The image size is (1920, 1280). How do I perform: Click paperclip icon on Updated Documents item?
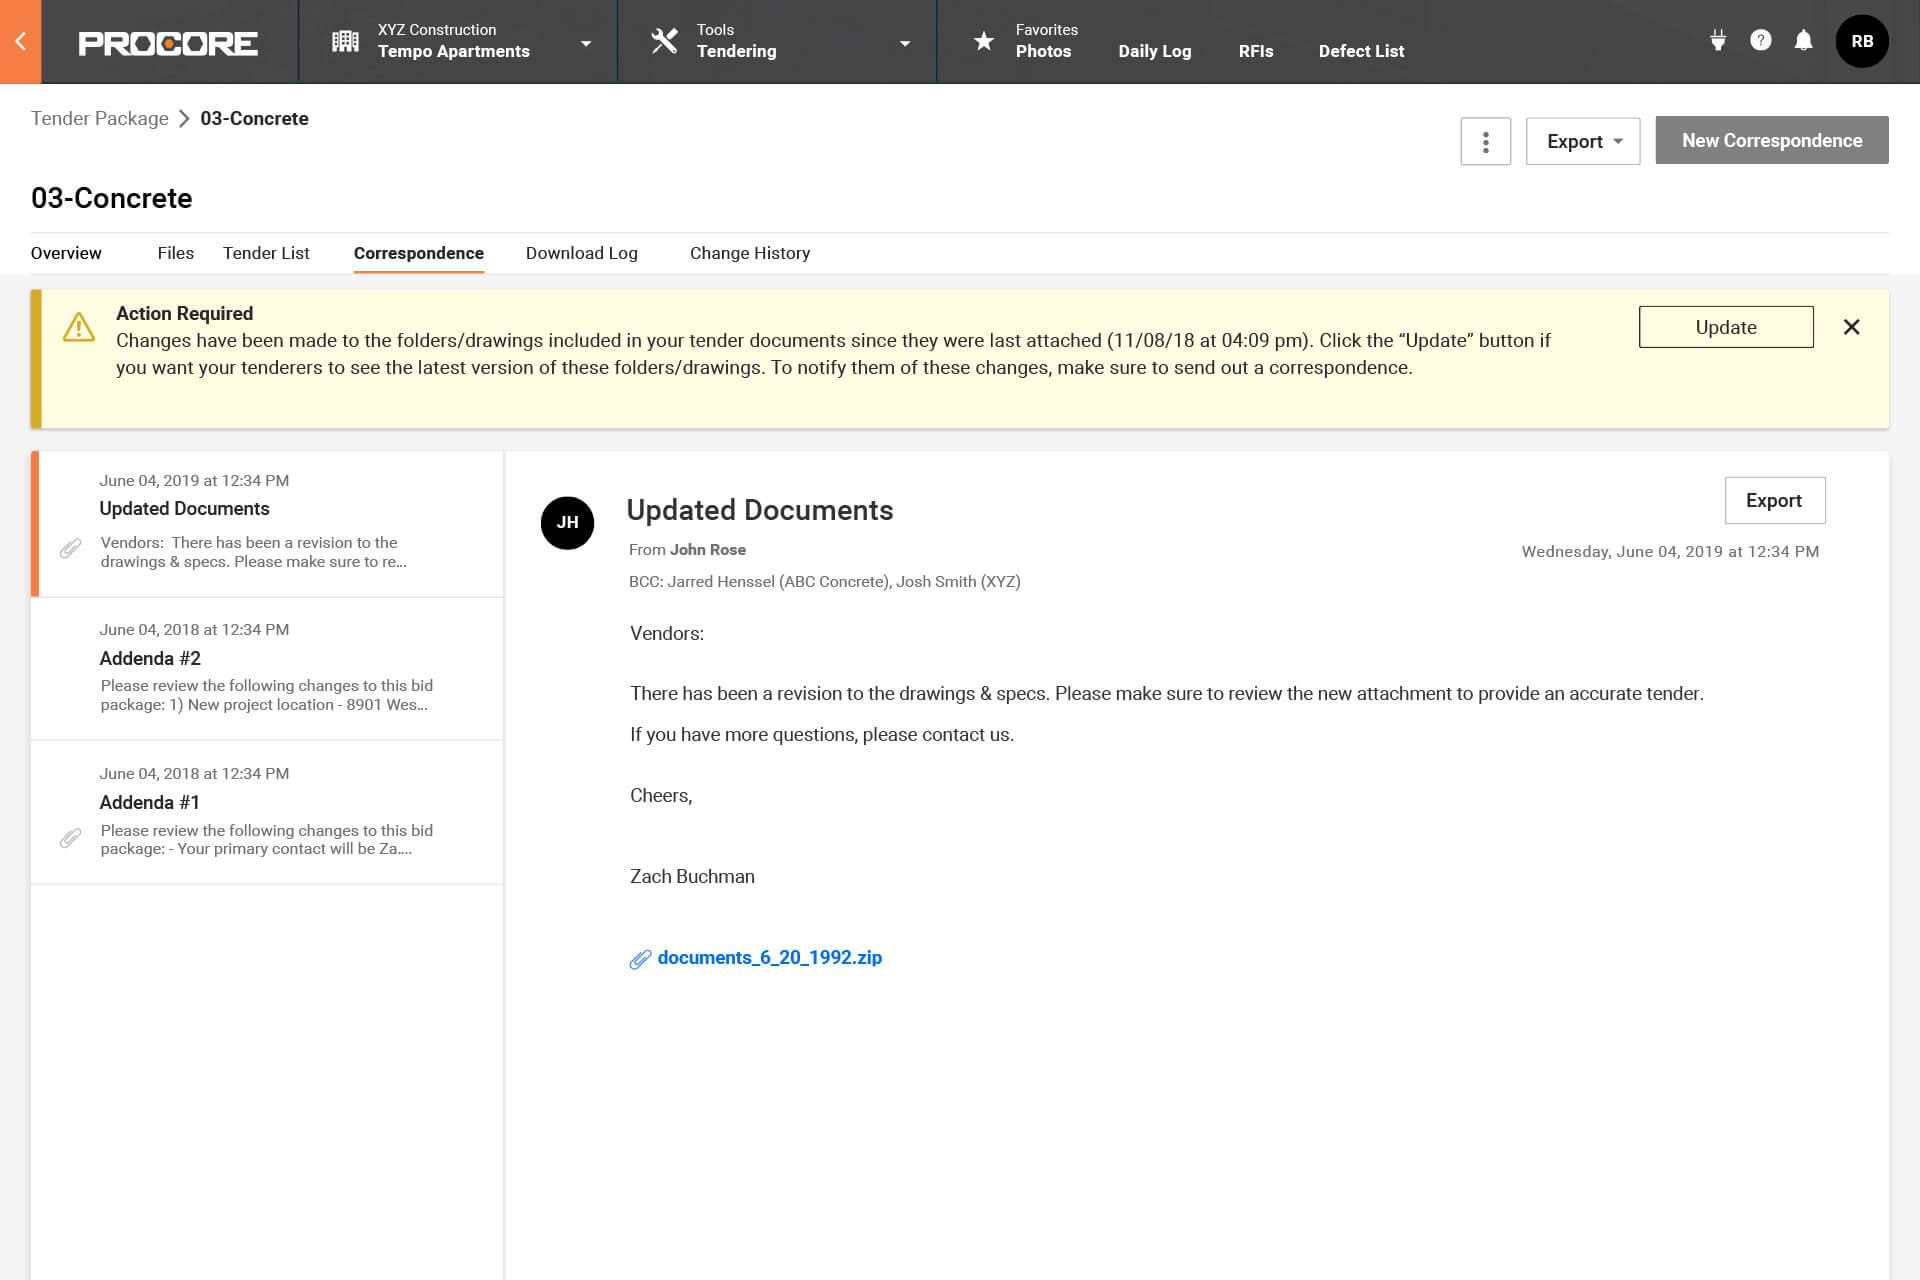pos(70,548)
